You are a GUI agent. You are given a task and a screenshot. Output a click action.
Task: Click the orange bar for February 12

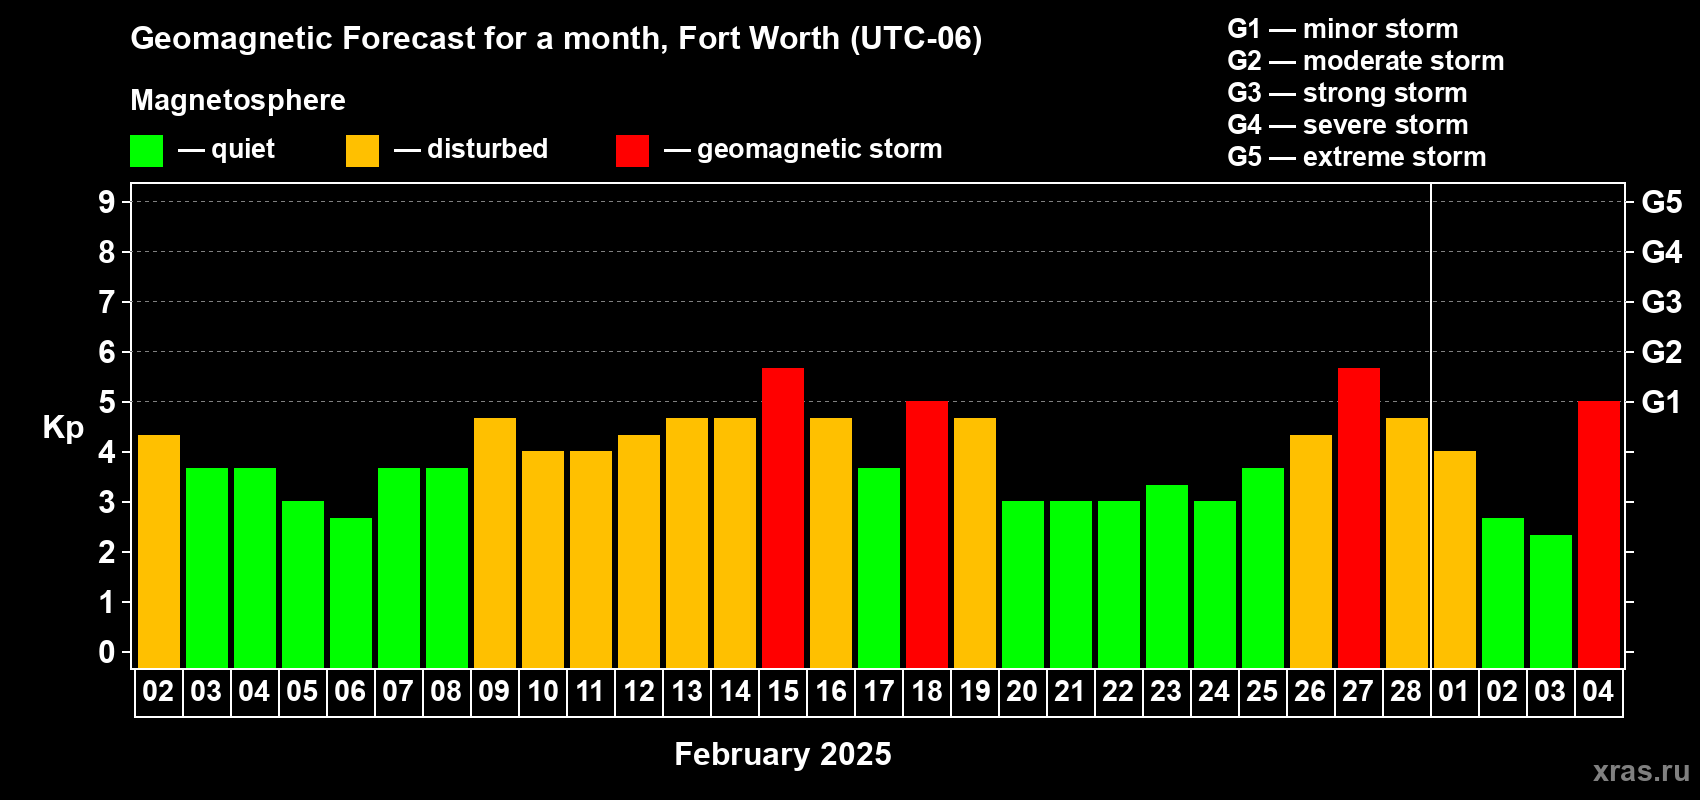coord(639,551)
